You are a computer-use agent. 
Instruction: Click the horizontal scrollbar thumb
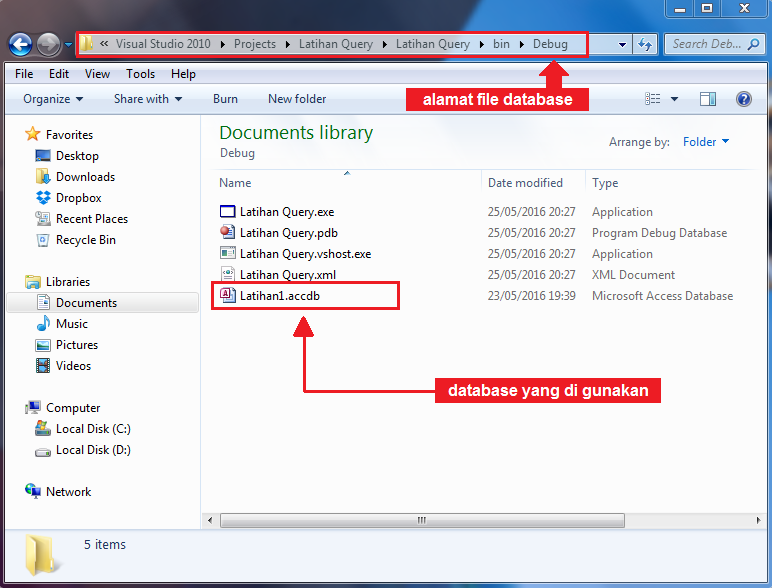(422, 520)
